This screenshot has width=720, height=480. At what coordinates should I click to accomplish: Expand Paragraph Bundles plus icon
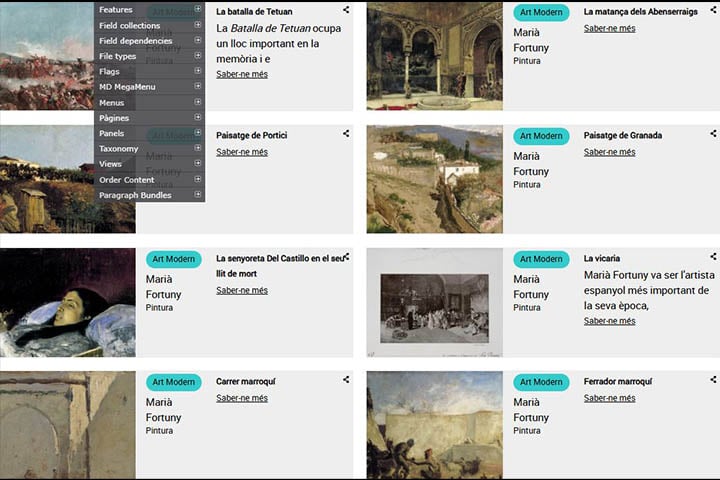tap(197, 194)
